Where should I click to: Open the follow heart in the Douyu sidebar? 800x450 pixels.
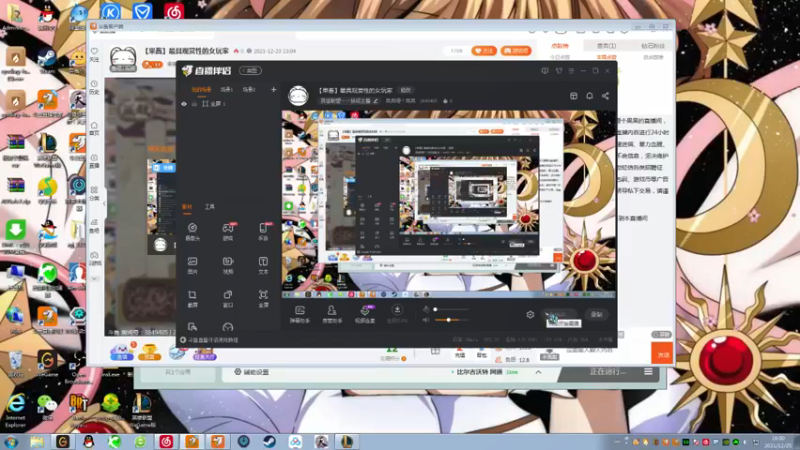(x=94, y=54)
